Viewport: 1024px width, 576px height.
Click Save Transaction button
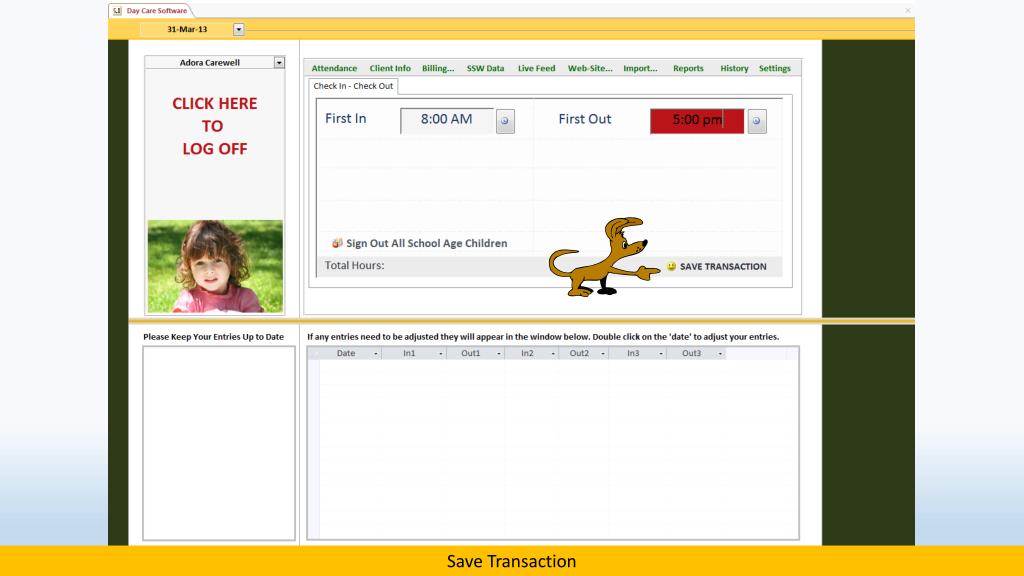716,266
